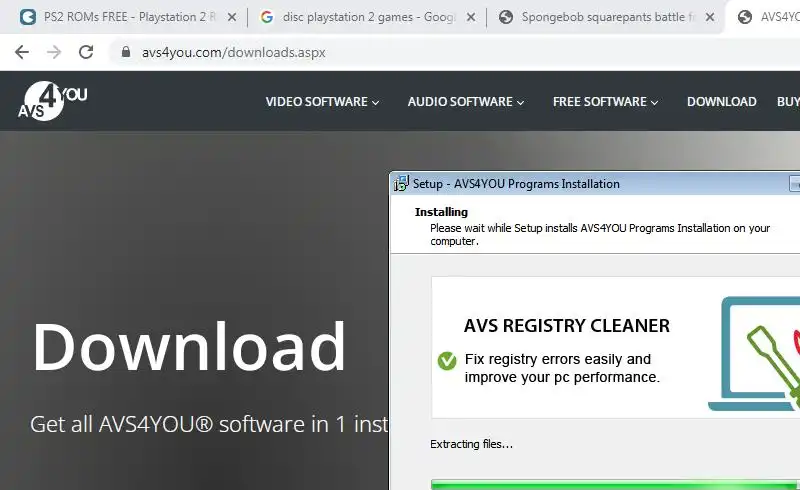Expand the AUDIO SOFTWARE menu
The image size is (800, 490).
click(465, 102)
